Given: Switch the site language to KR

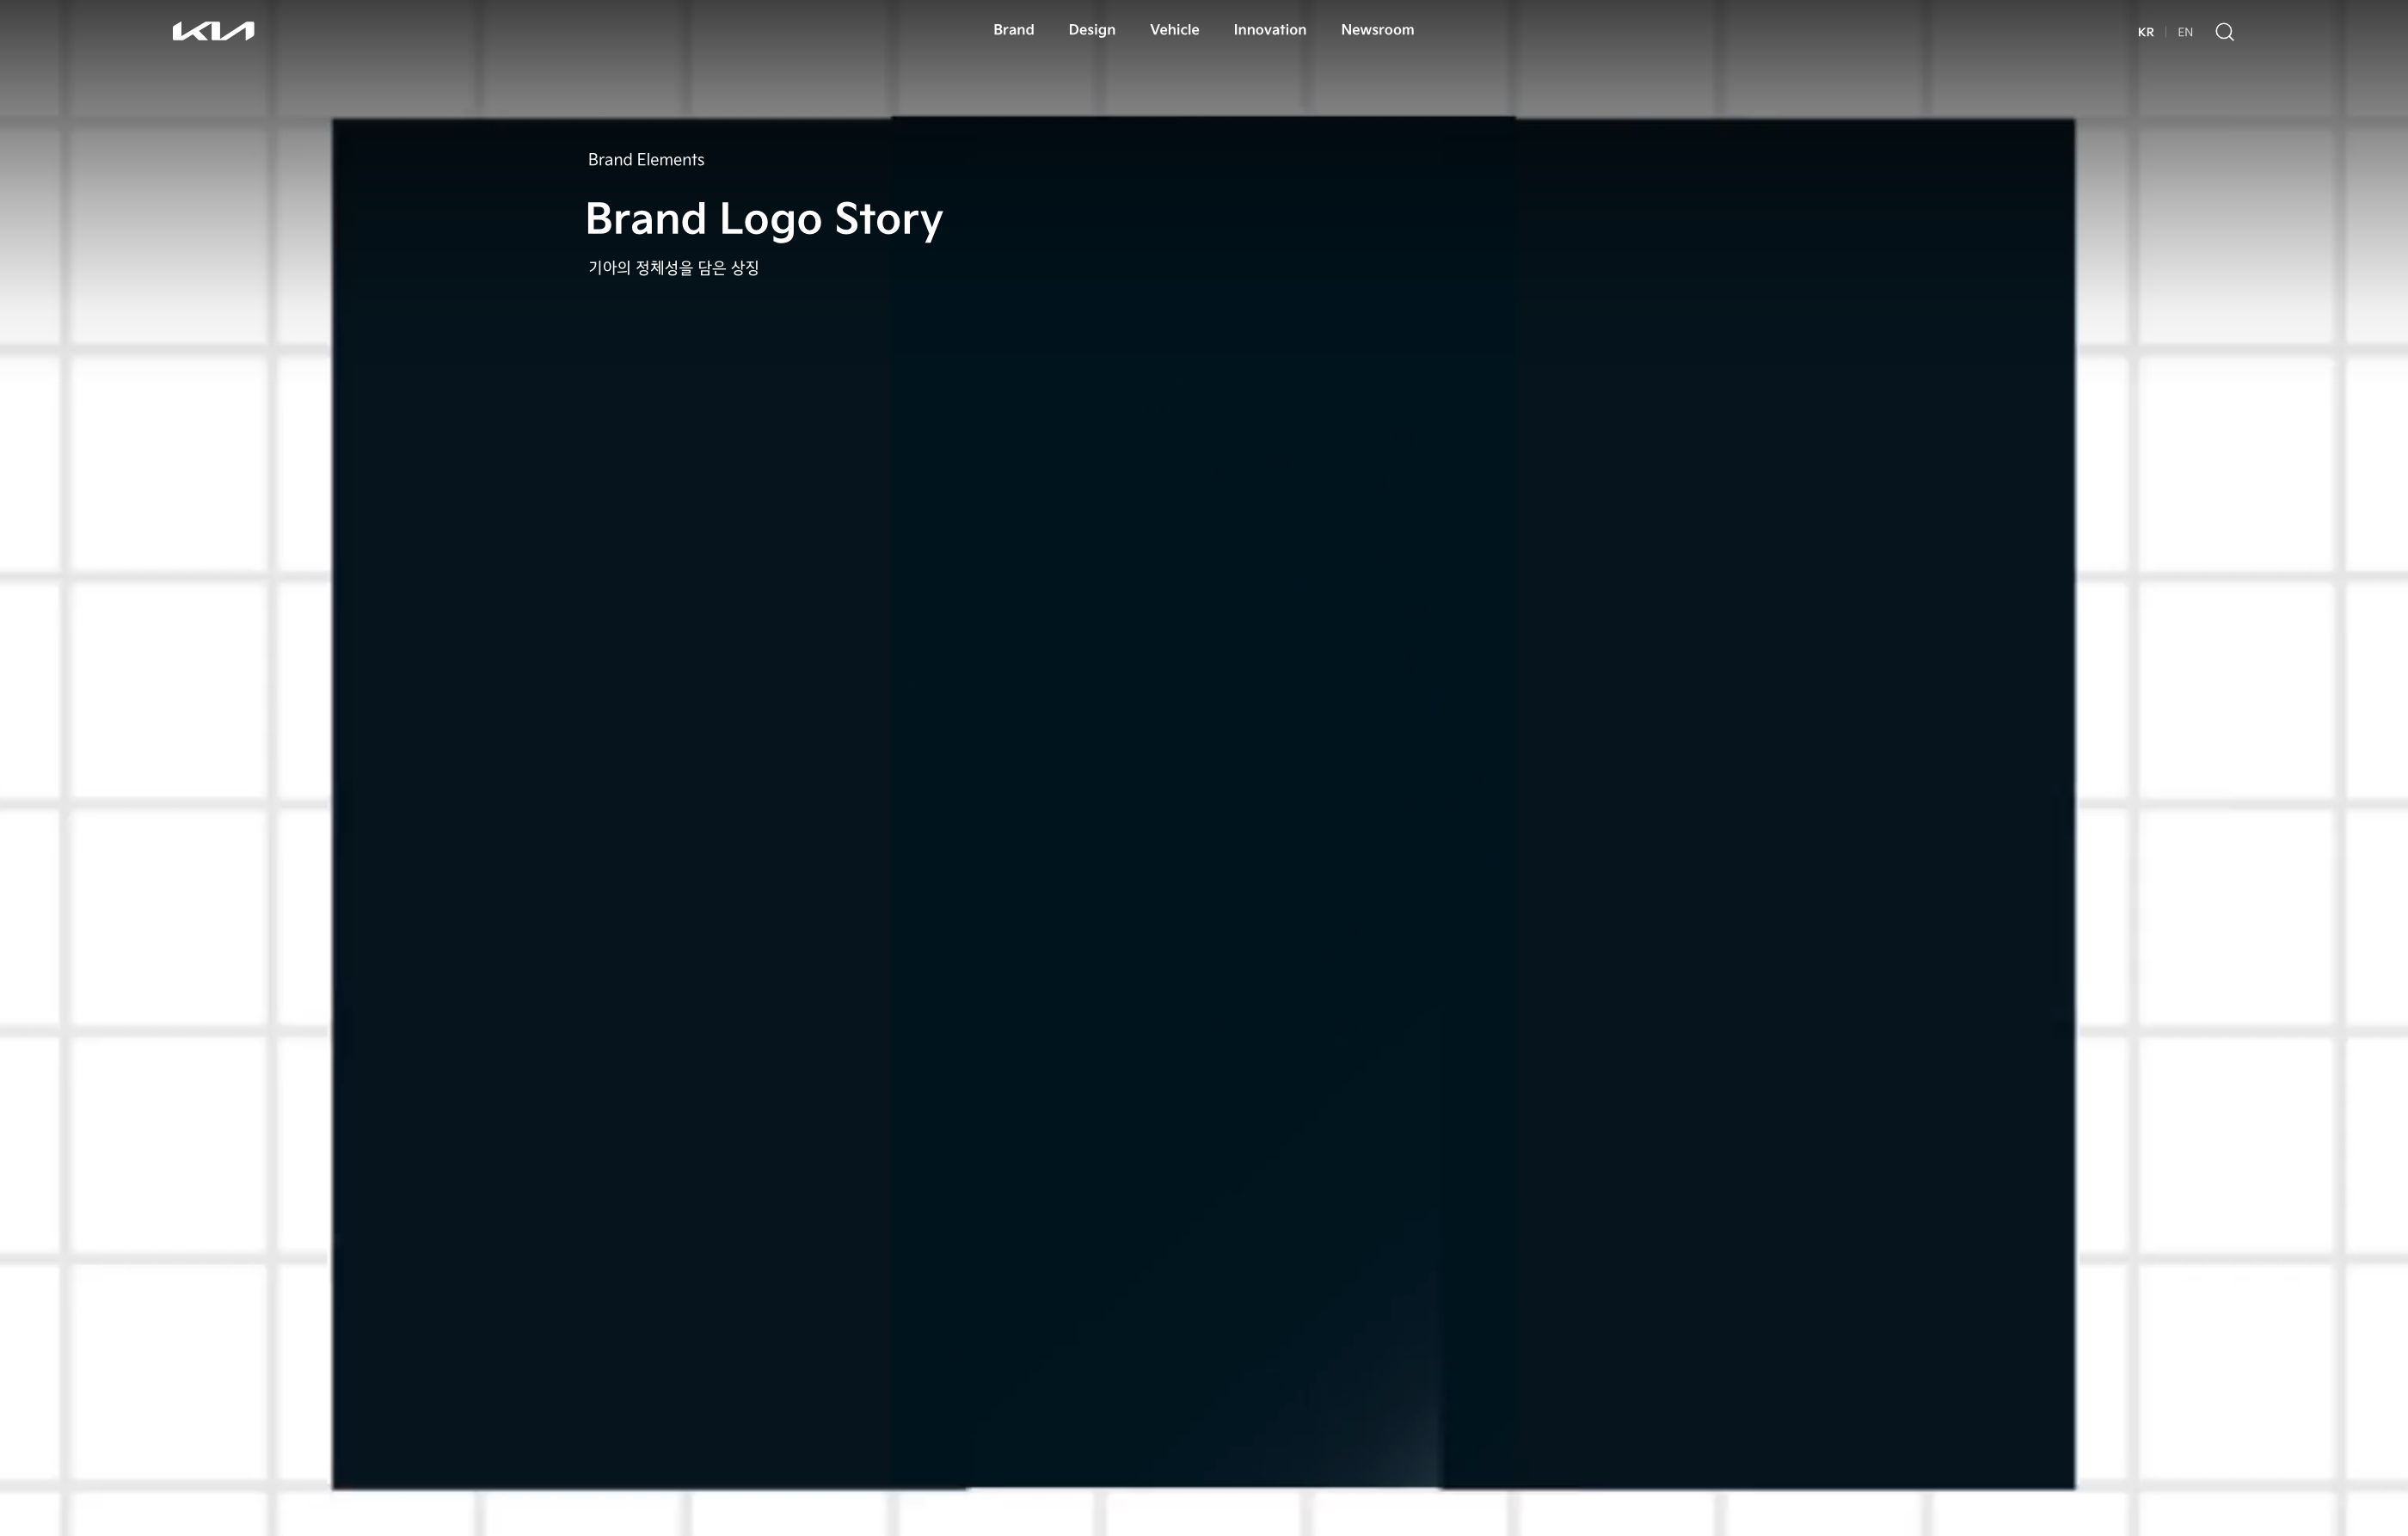Looking at the screenshot, I should tap(2145, 32).
